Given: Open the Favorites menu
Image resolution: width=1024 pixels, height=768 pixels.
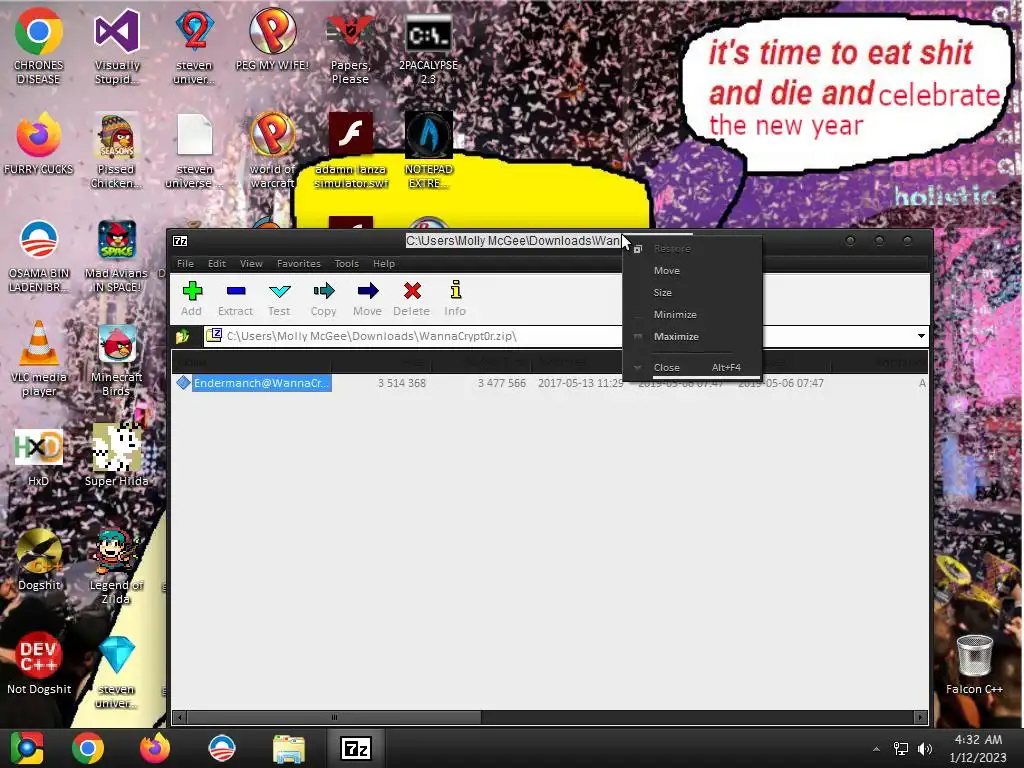Looking at the screenshot, I should point(298,264).
